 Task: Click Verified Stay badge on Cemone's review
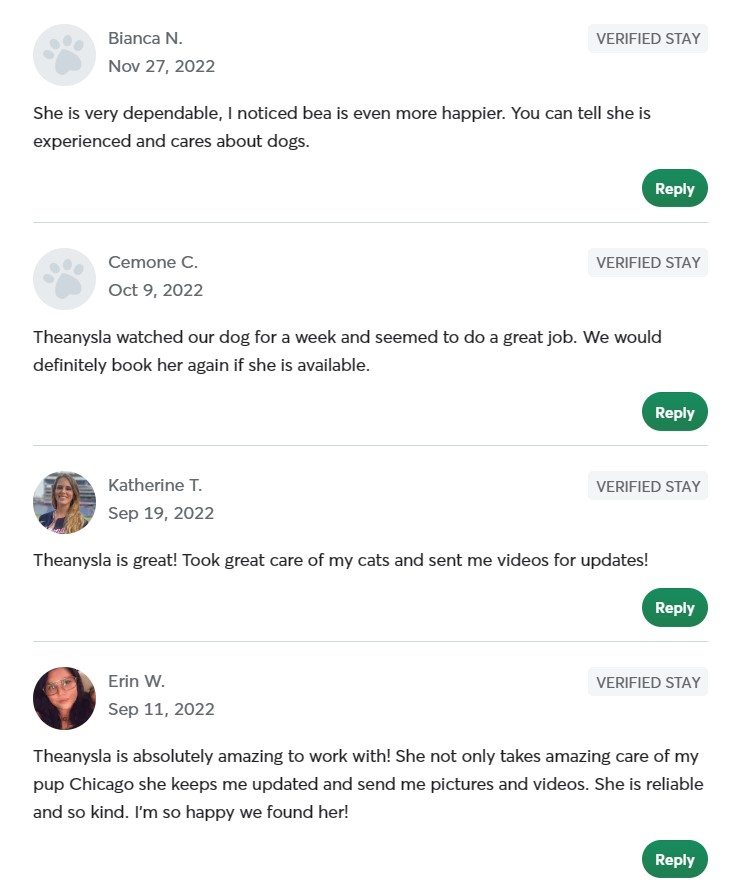pyautogui.click(x=648, y=263)
